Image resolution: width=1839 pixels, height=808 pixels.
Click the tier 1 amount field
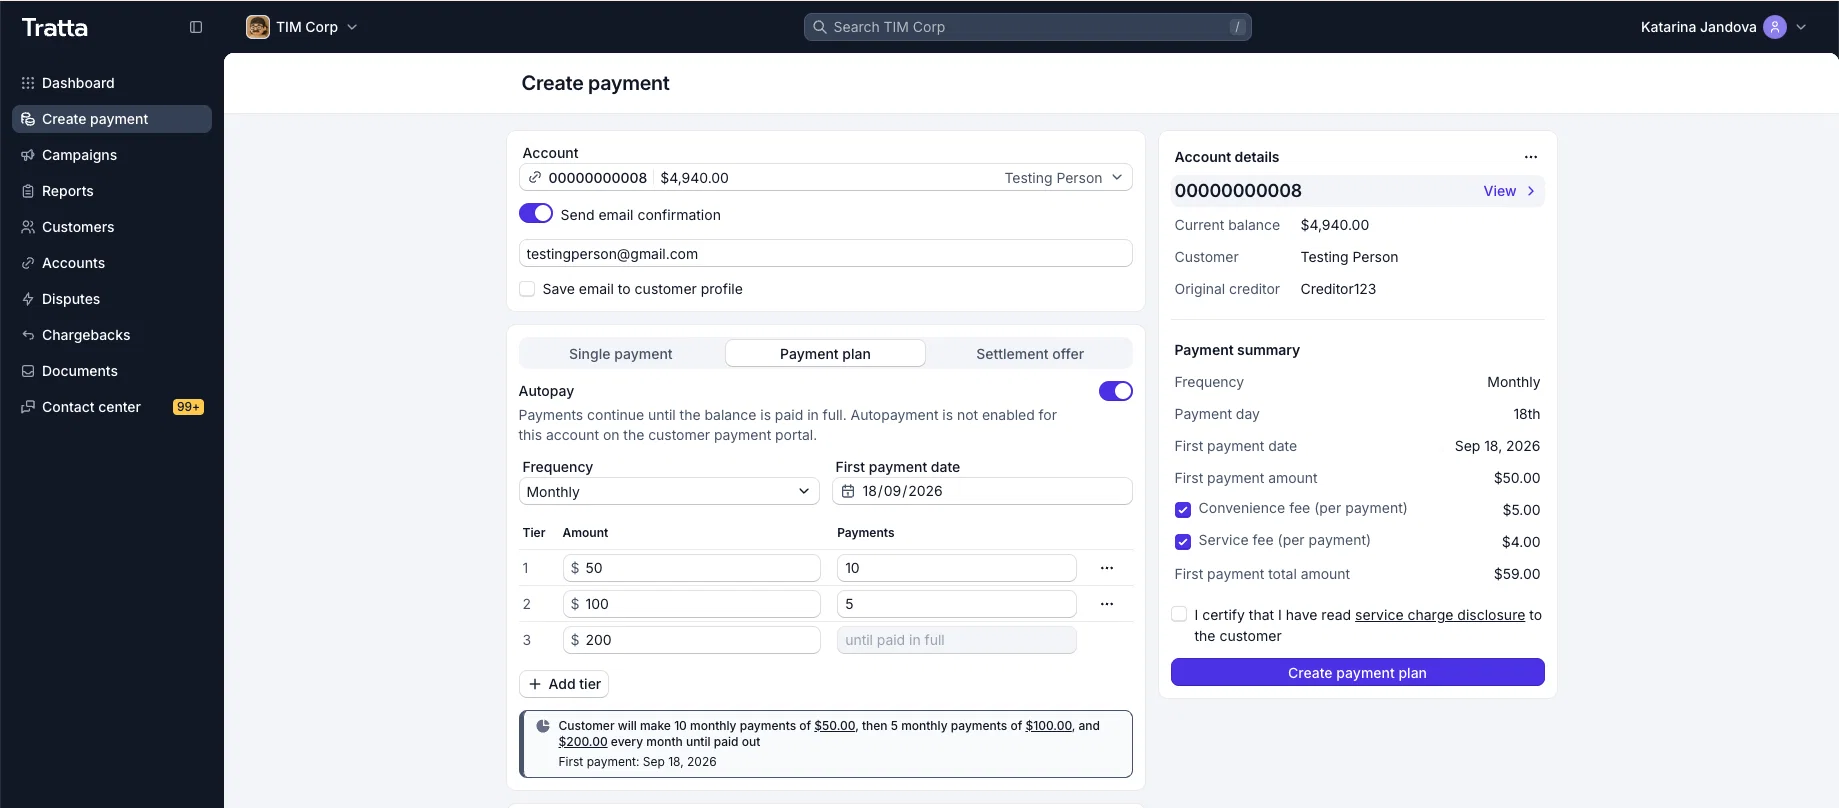point(692,568)
